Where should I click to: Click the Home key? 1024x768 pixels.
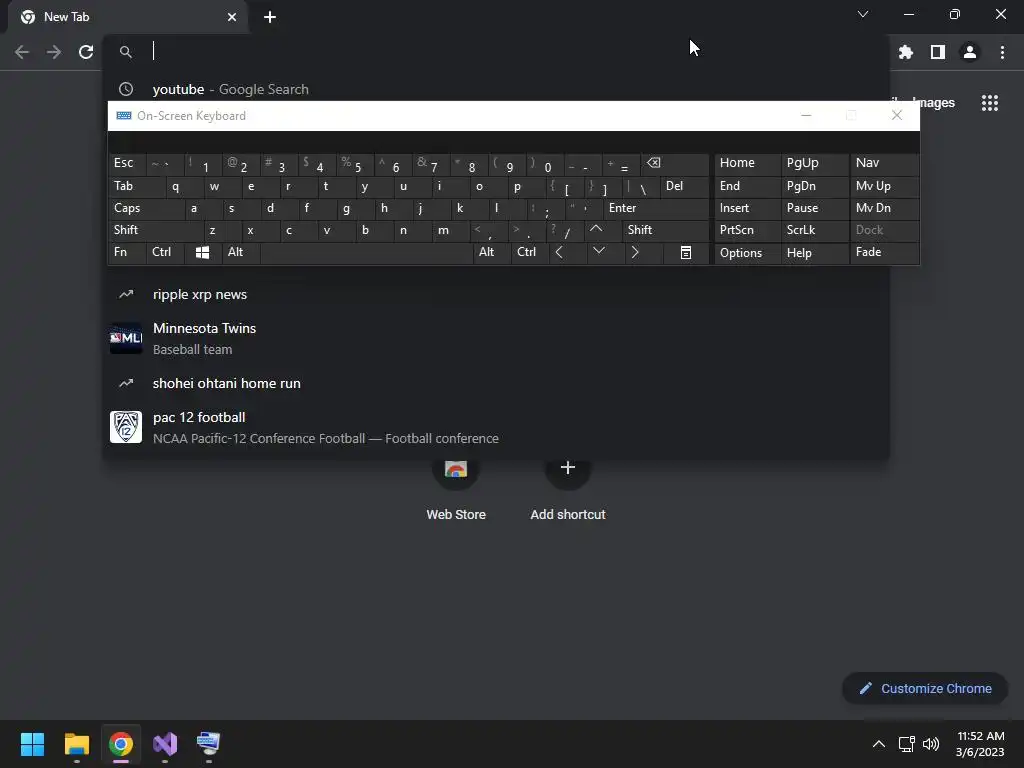click(x=747, y=163)
